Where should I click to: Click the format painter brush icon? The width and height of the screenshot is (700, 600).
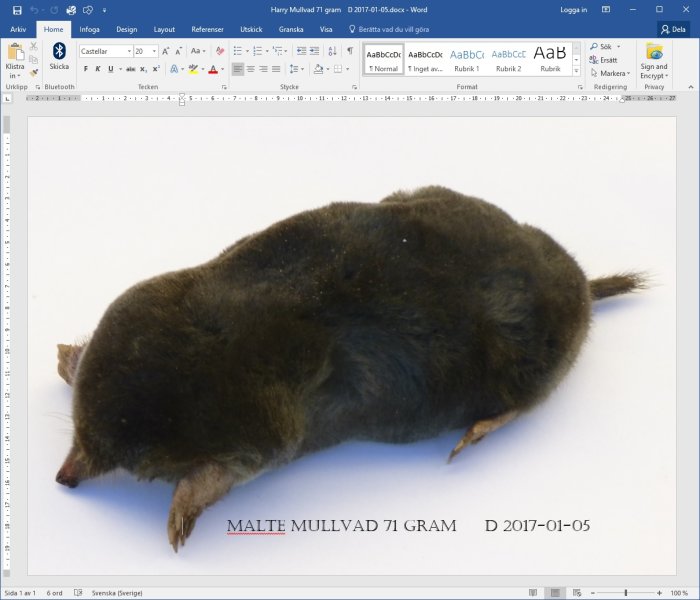[33, 73]
